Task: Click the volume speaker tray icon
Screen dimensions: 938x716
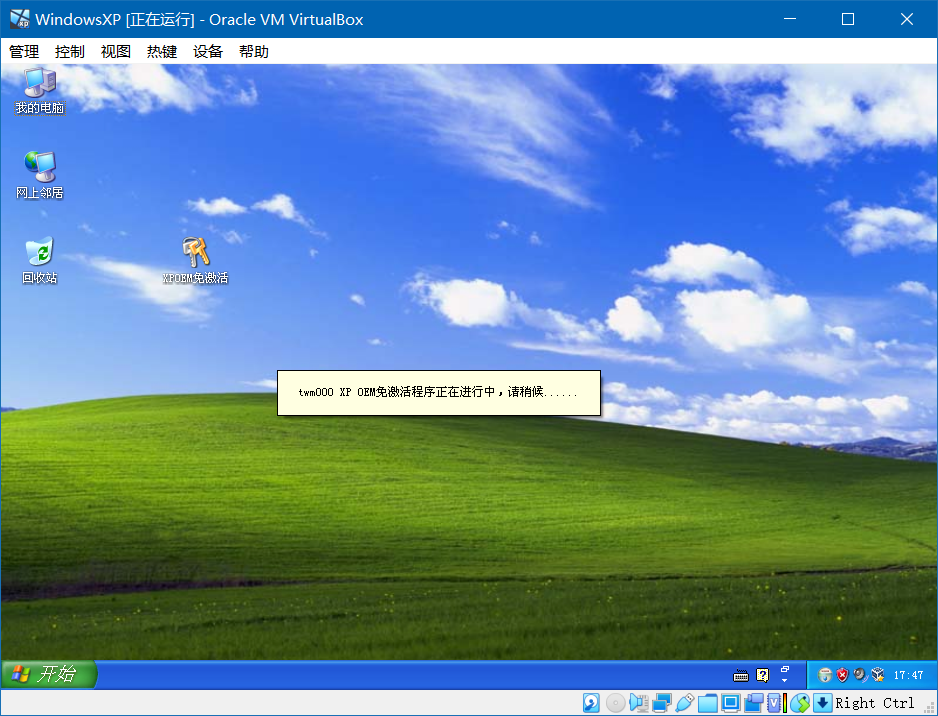Action: [x=860, y=675]
